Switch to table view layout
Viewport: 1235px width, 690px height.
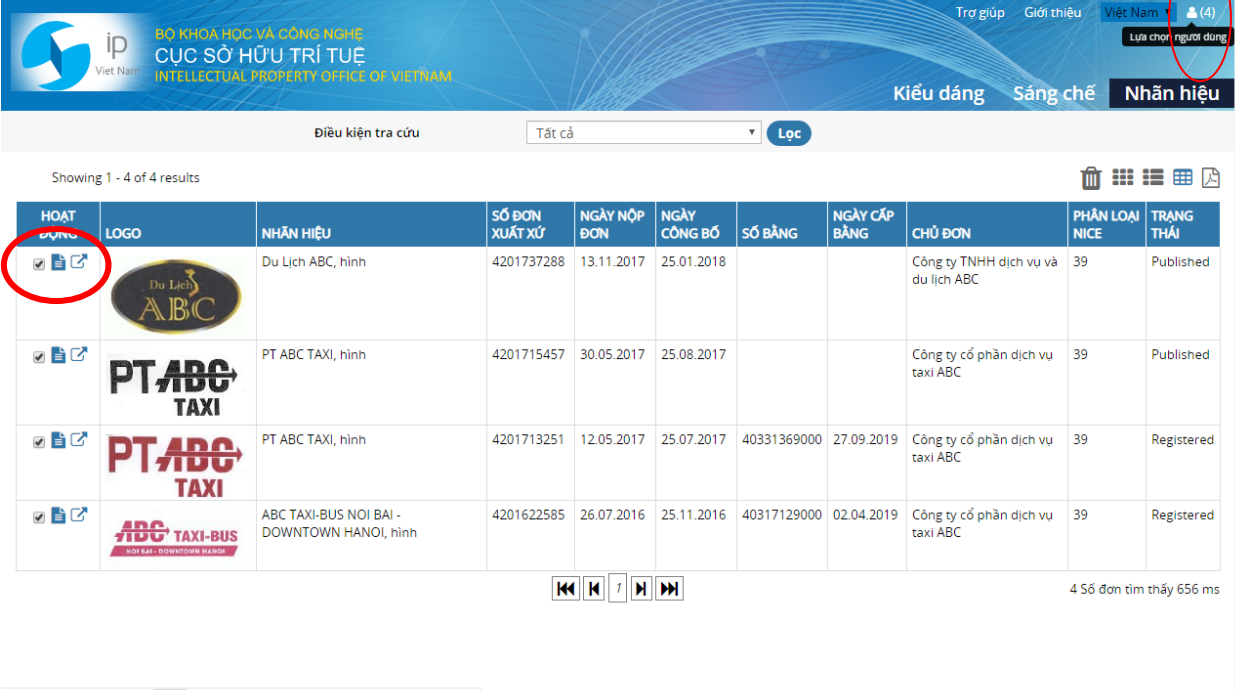pyautogui.click(x=1183, y=177)
